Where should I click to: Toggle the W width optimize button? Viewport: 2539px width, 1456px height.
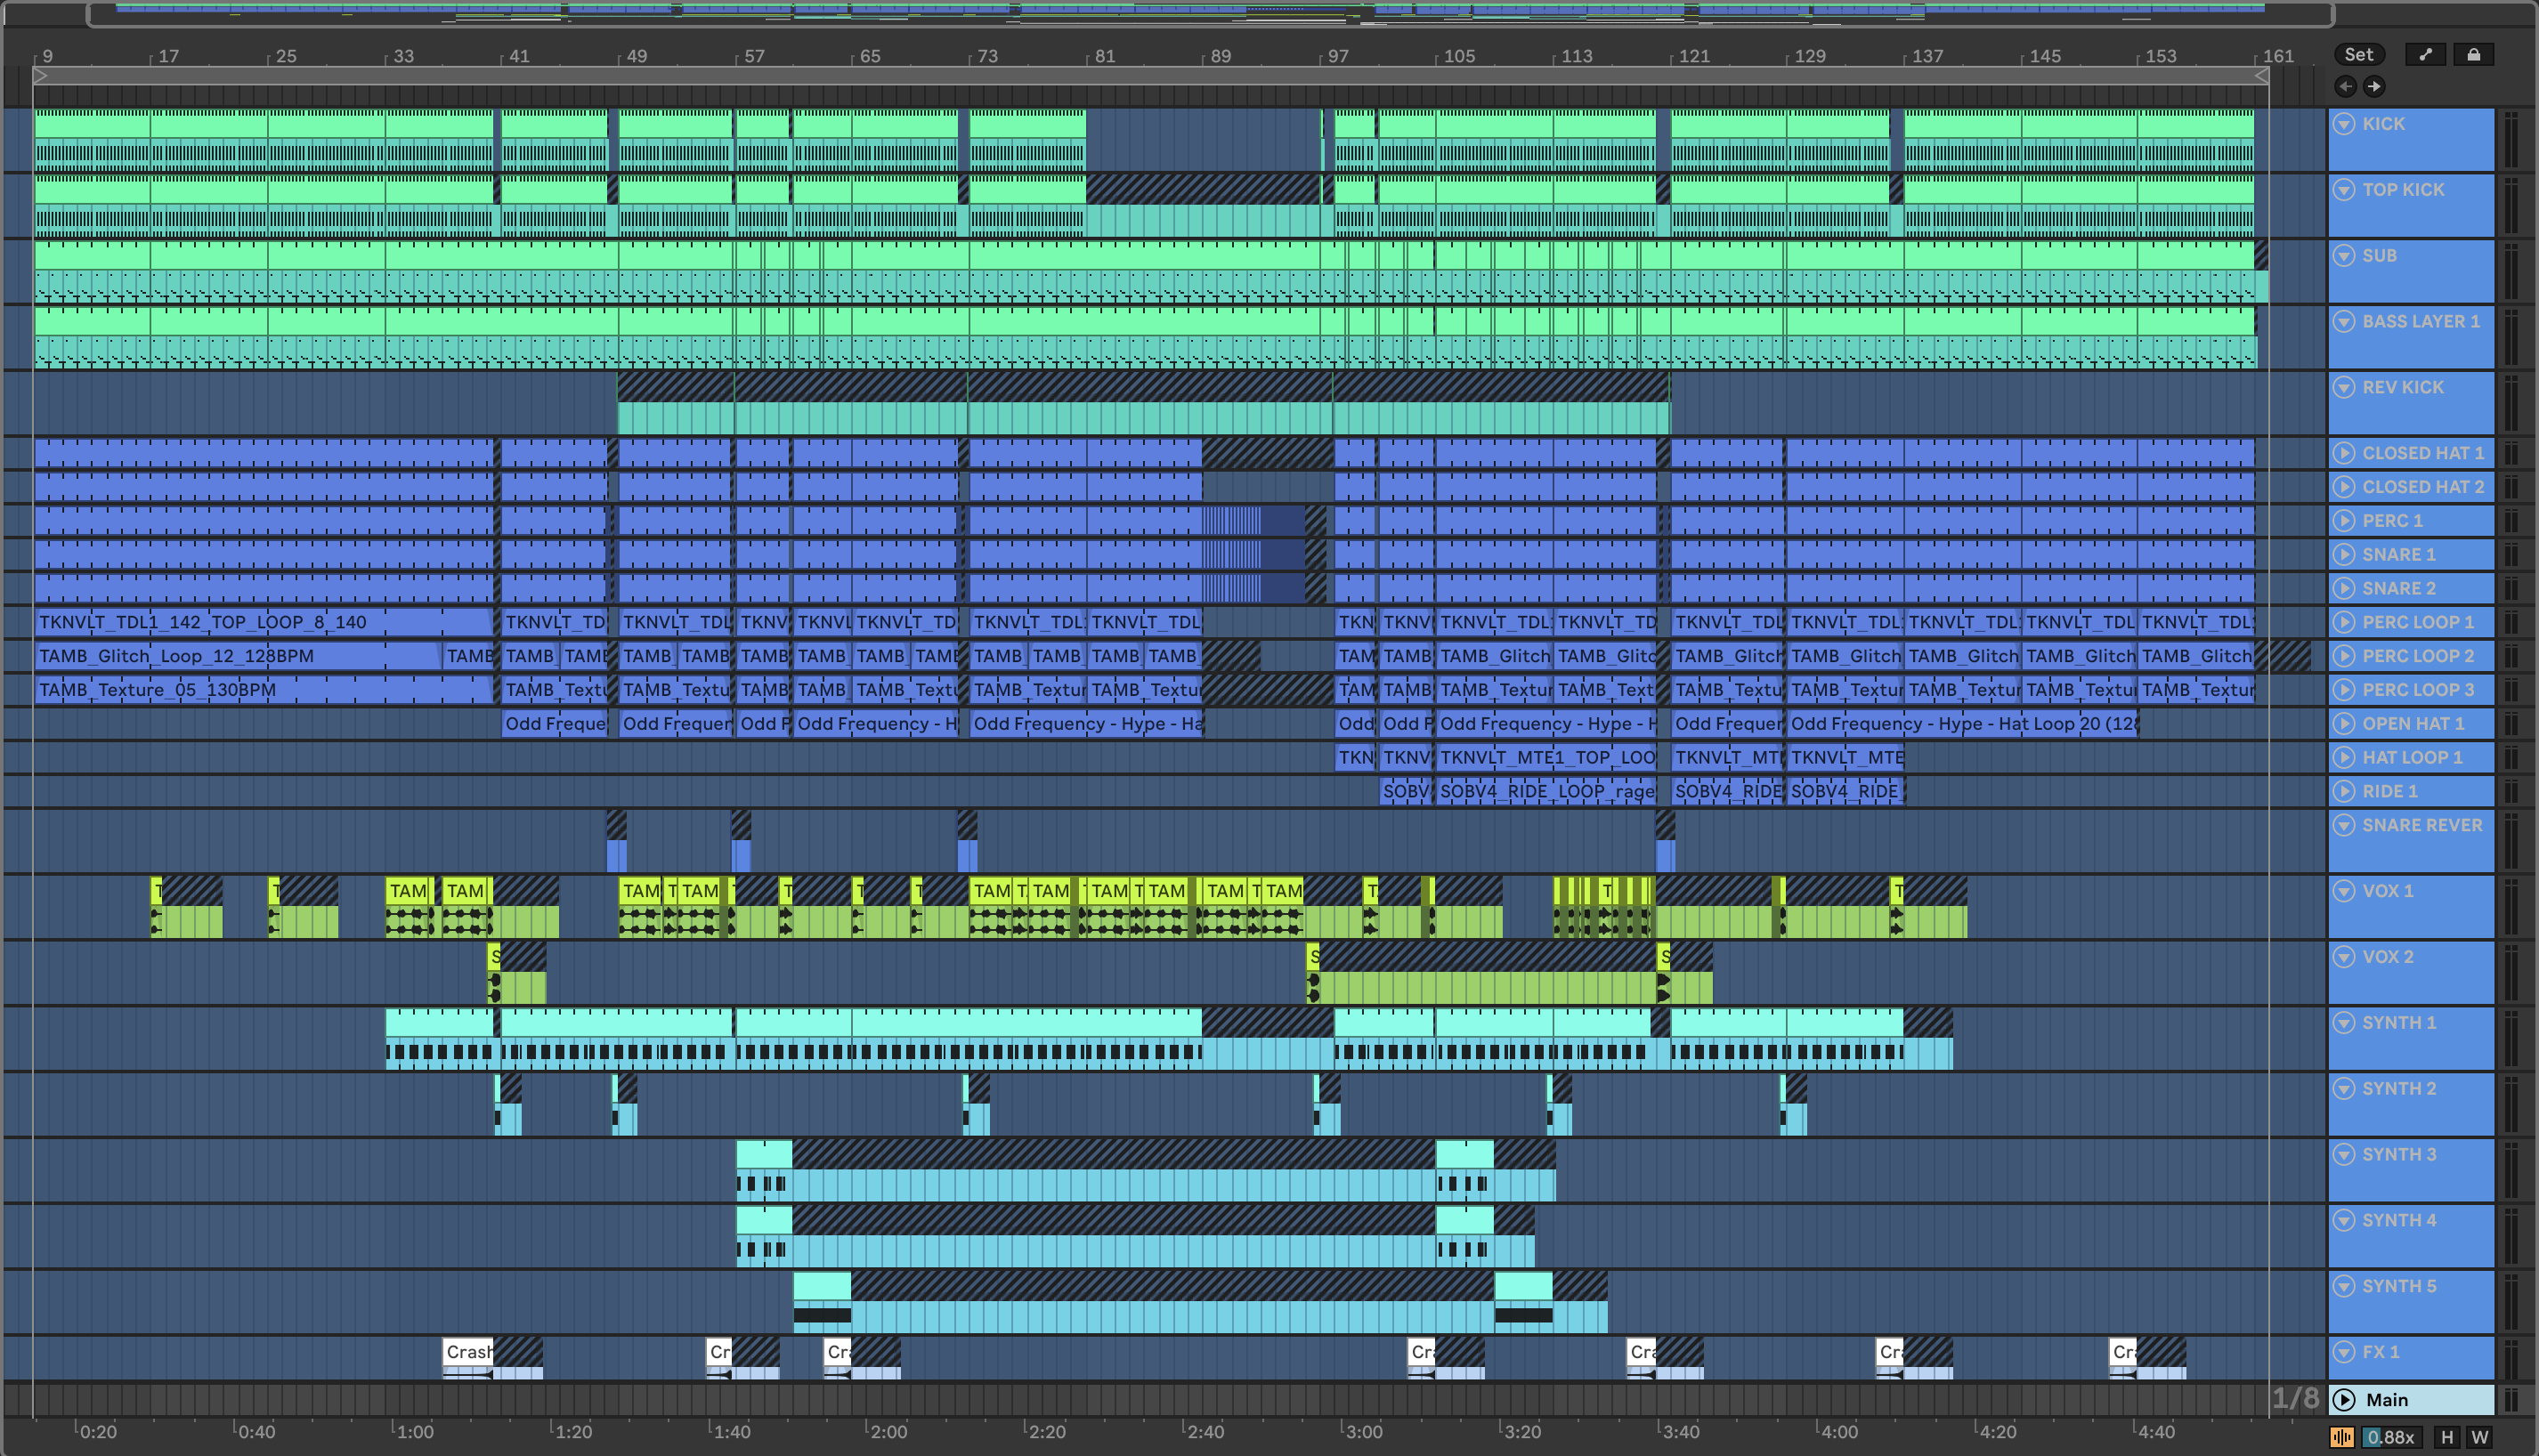coord(2479,1437)
